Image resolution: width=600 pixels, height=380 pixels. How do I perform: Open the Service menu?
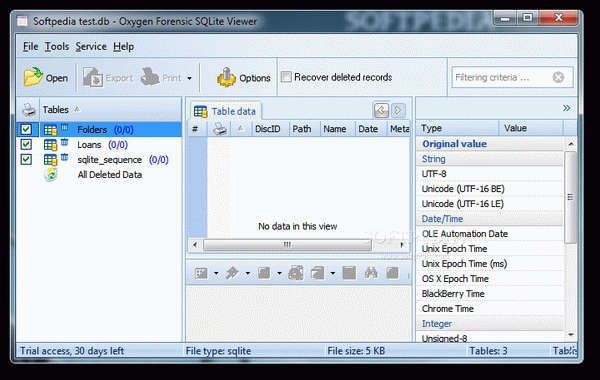click(91, 47)
